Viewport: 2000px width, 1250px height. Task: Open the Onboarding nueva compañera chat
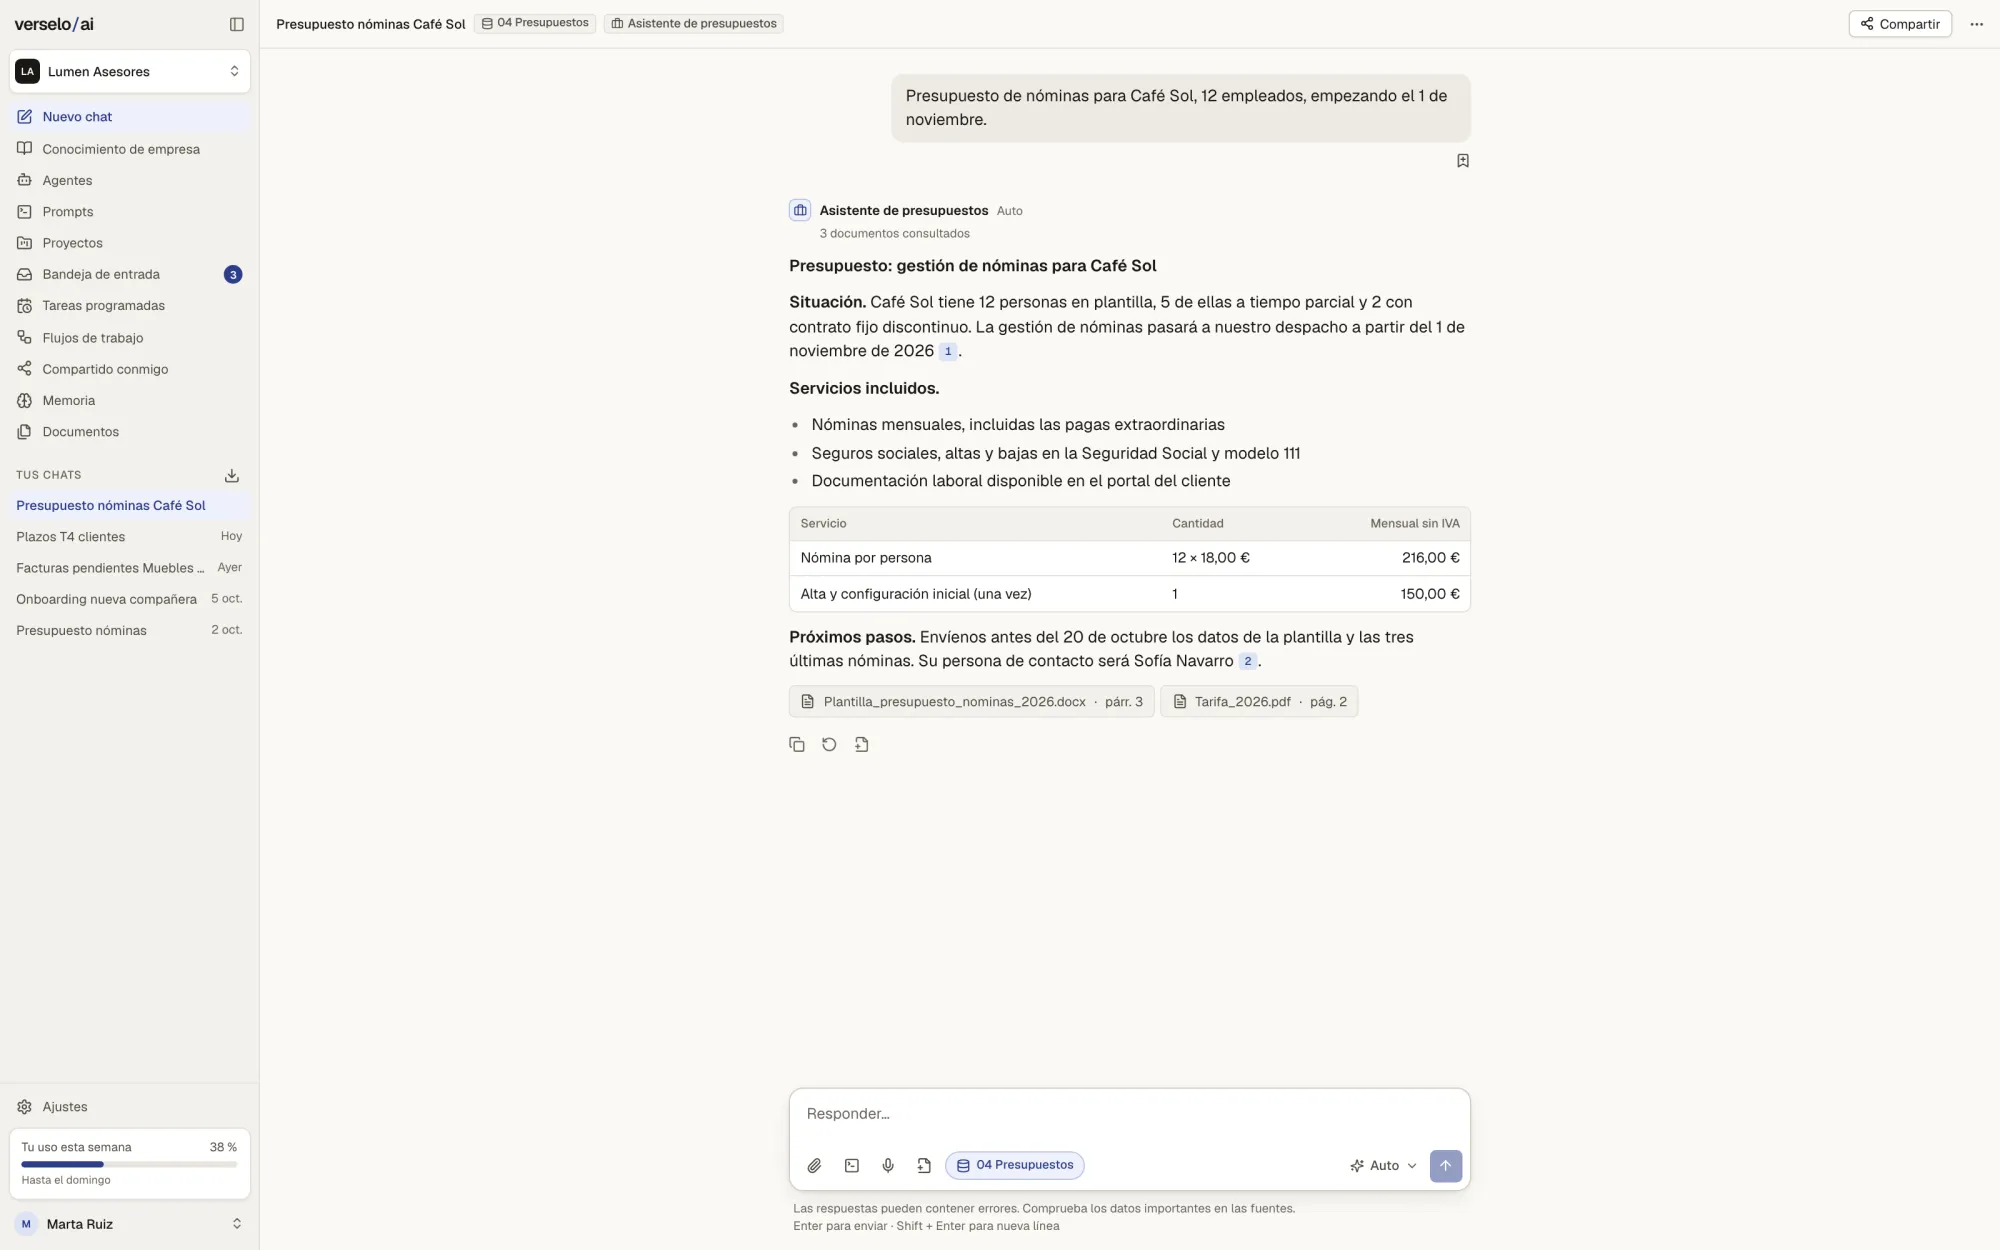(129, 599)
